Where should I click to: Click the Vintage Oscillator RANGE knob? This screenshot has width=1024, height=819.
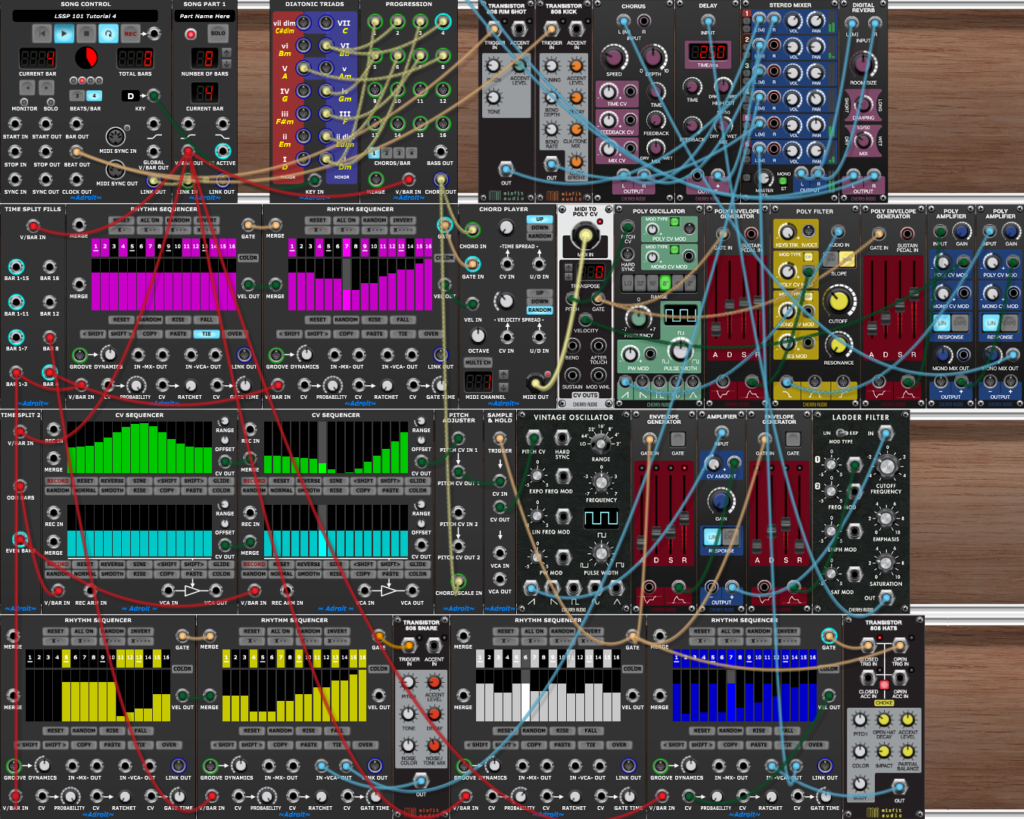pyautogui.click(x=600, y=443)
